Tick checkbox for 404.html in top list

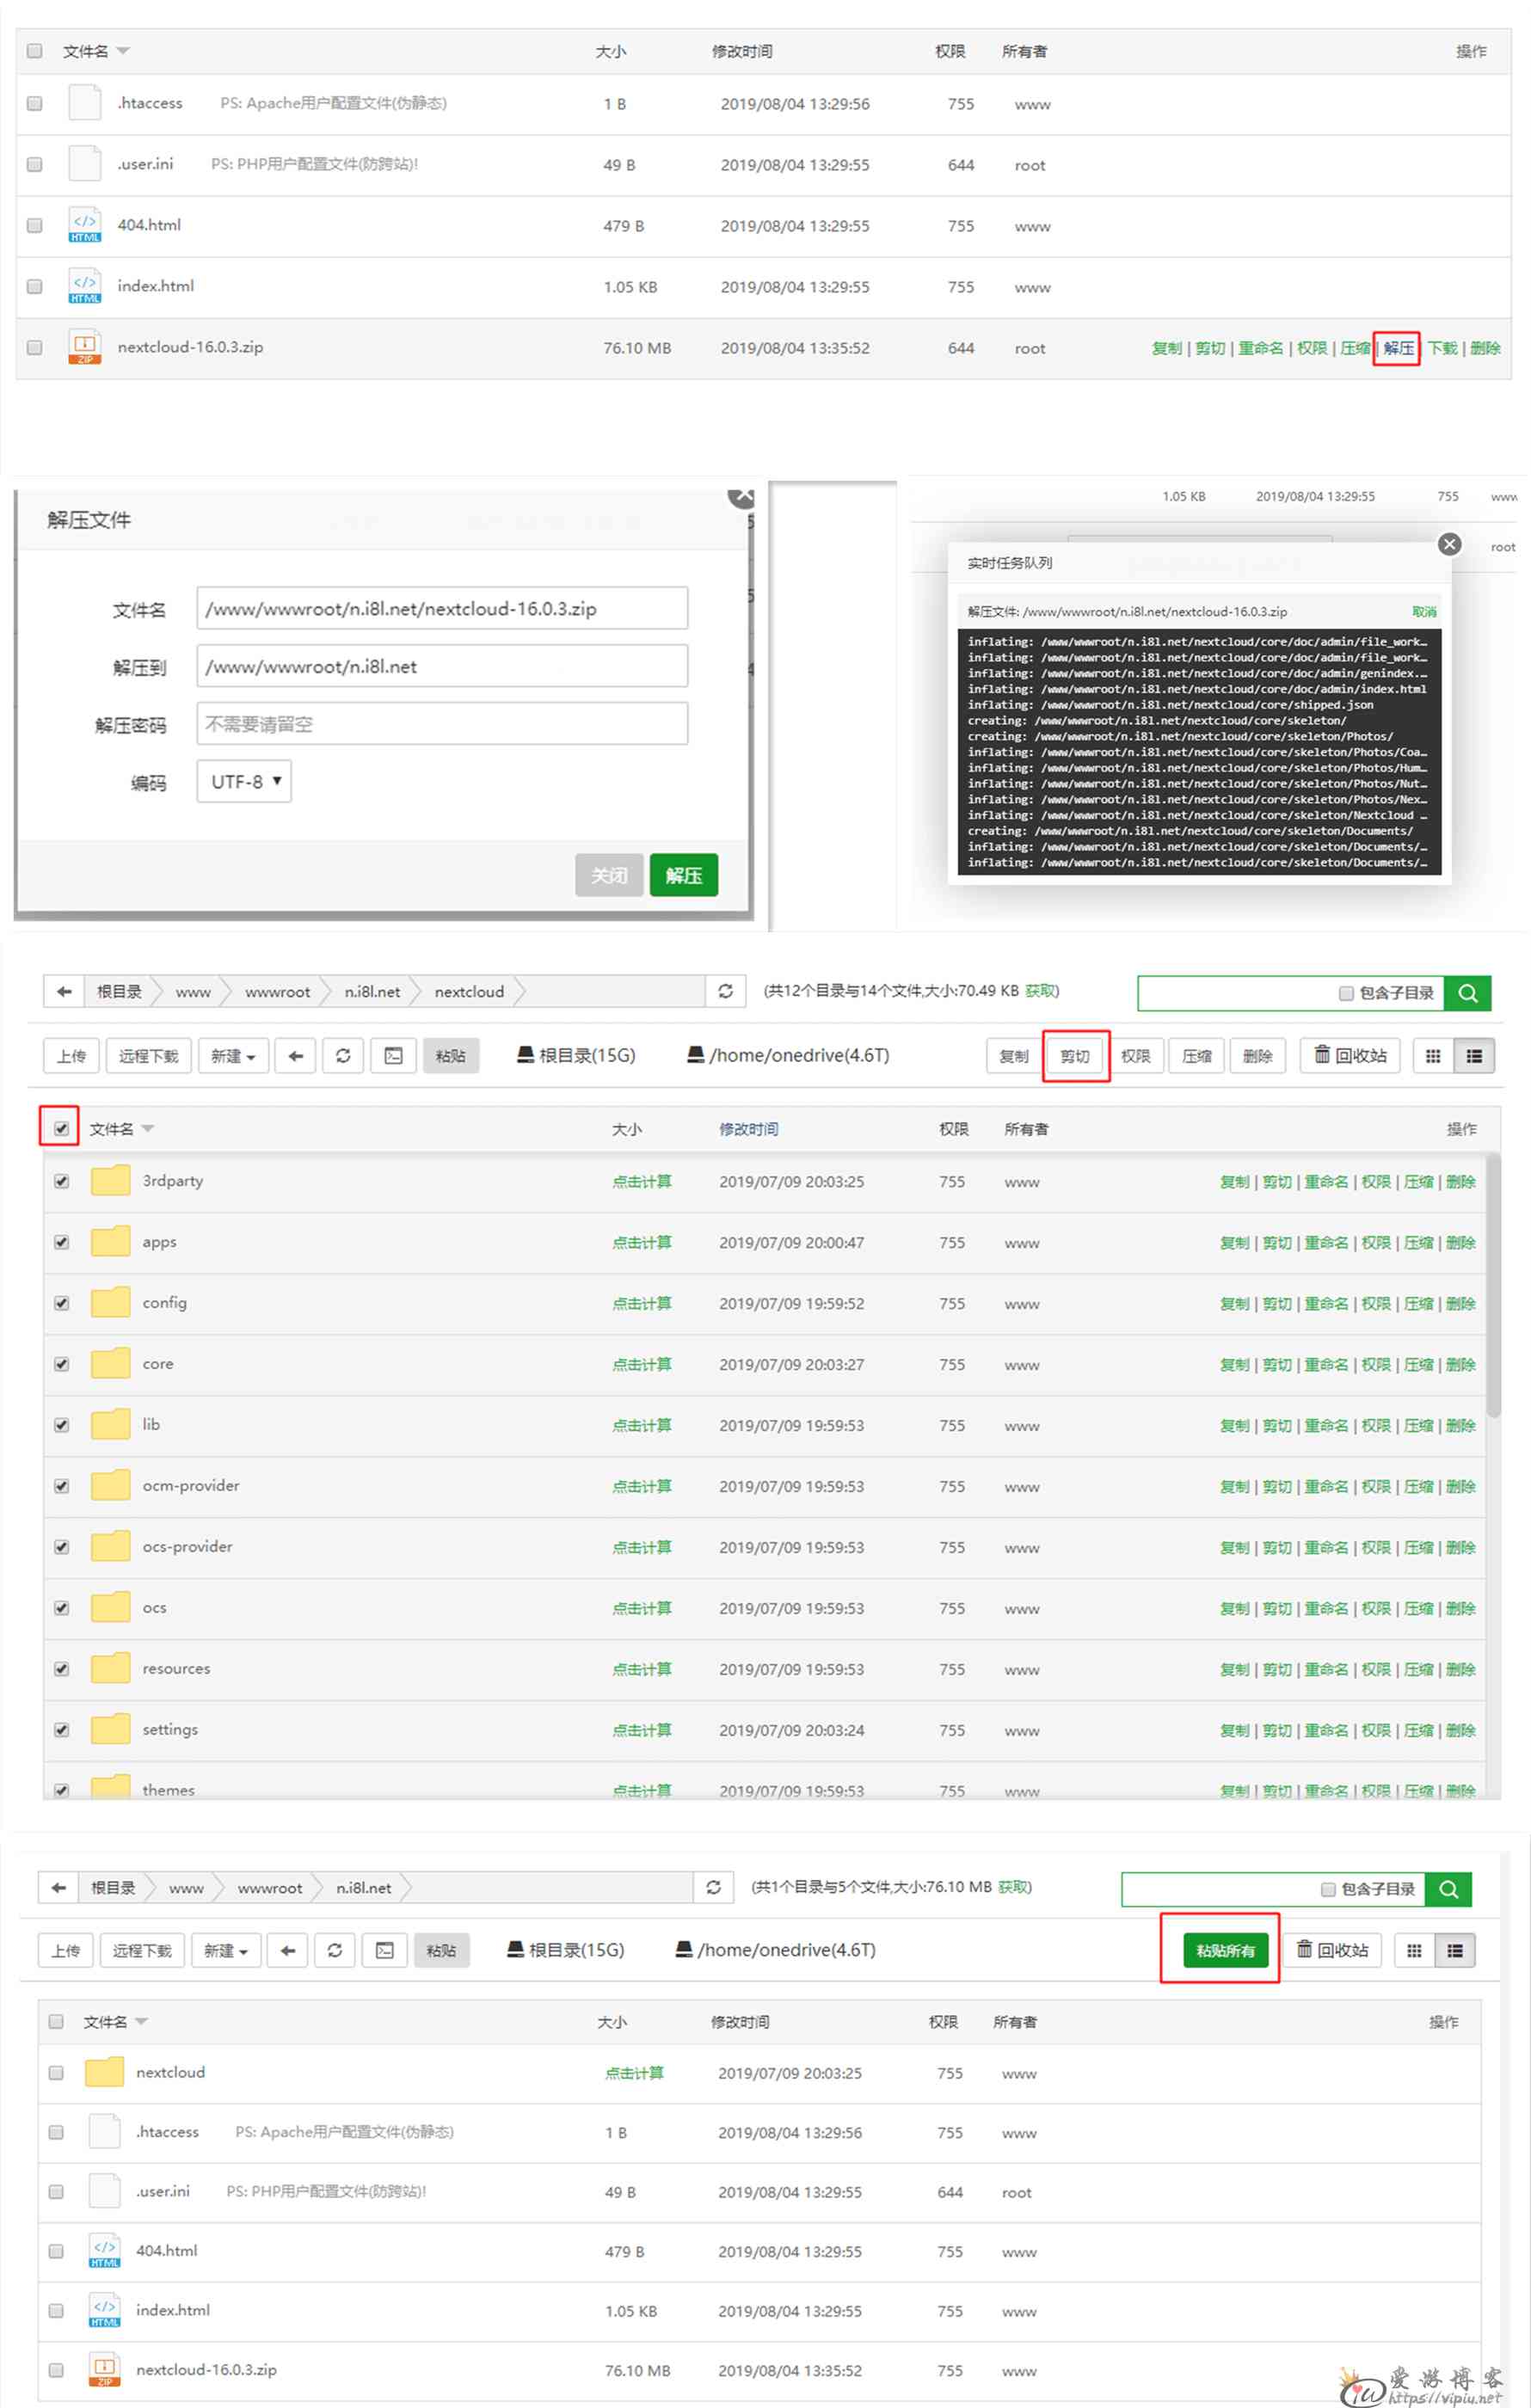(x=35, y=225)
